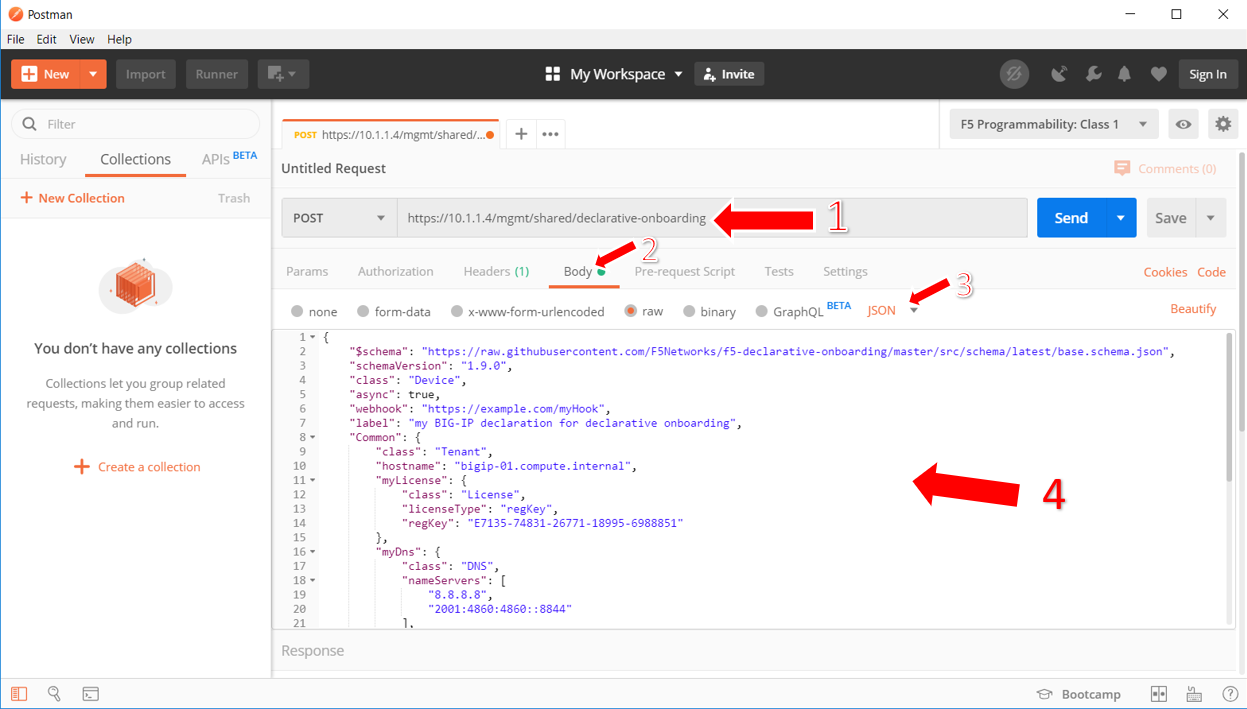This screenshot has width=1247, height=709.
Task: Open new window button icon
Action: [283, 74]
